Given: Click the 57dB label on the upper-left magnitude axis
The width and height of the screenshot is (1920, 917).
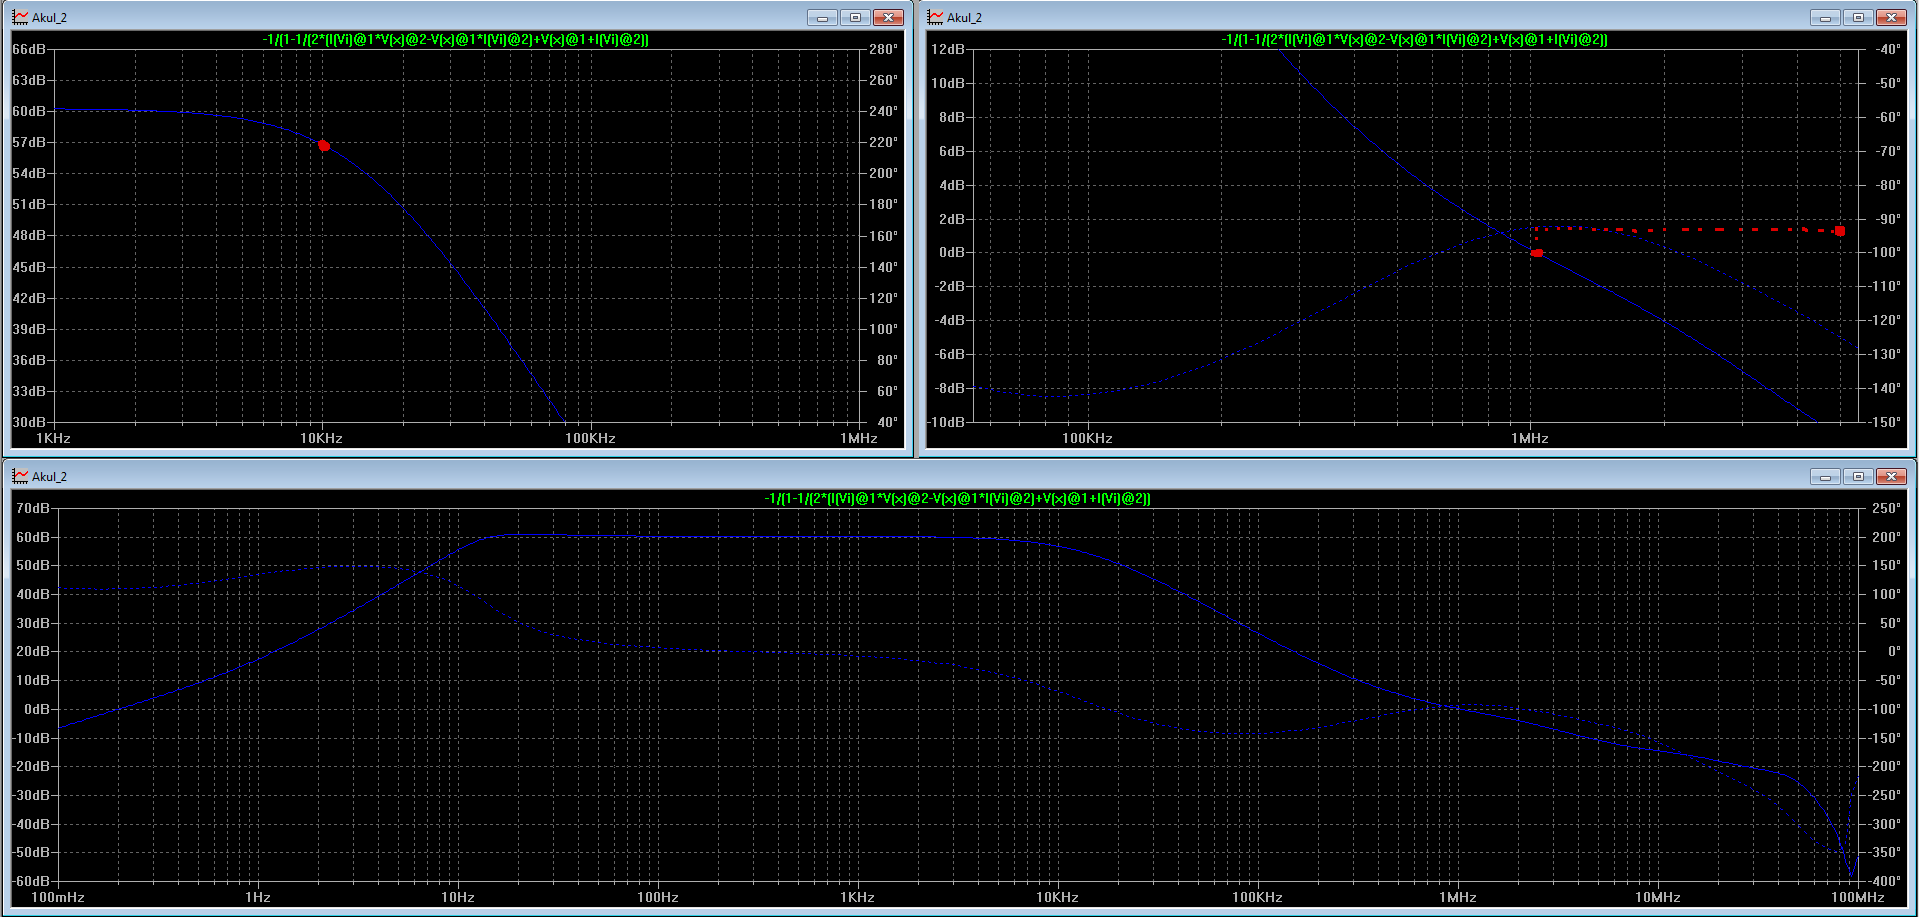Looking at the screenshot, I should pos(29,142).
